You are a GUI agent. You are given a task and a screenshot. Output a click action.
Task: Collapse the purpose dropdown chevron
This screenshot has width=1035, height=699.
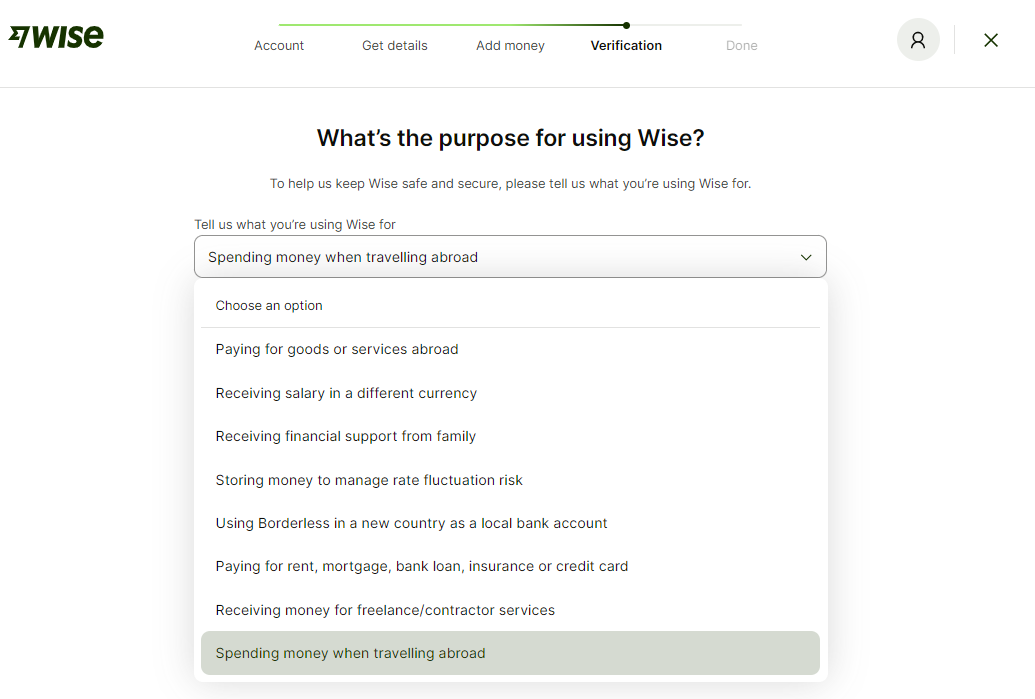(806, 257)
